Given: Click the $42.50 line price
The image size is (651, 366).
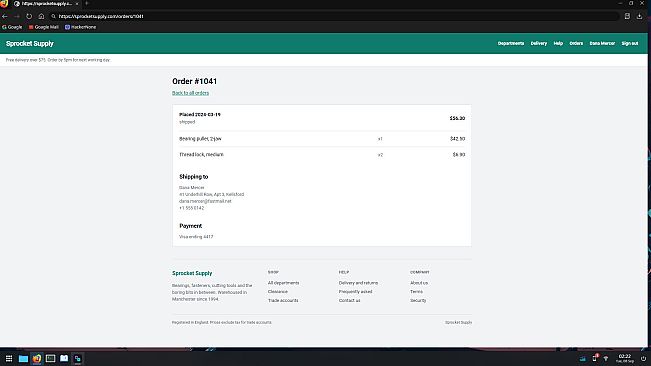Looking at the screenshot, I should 458,139.
